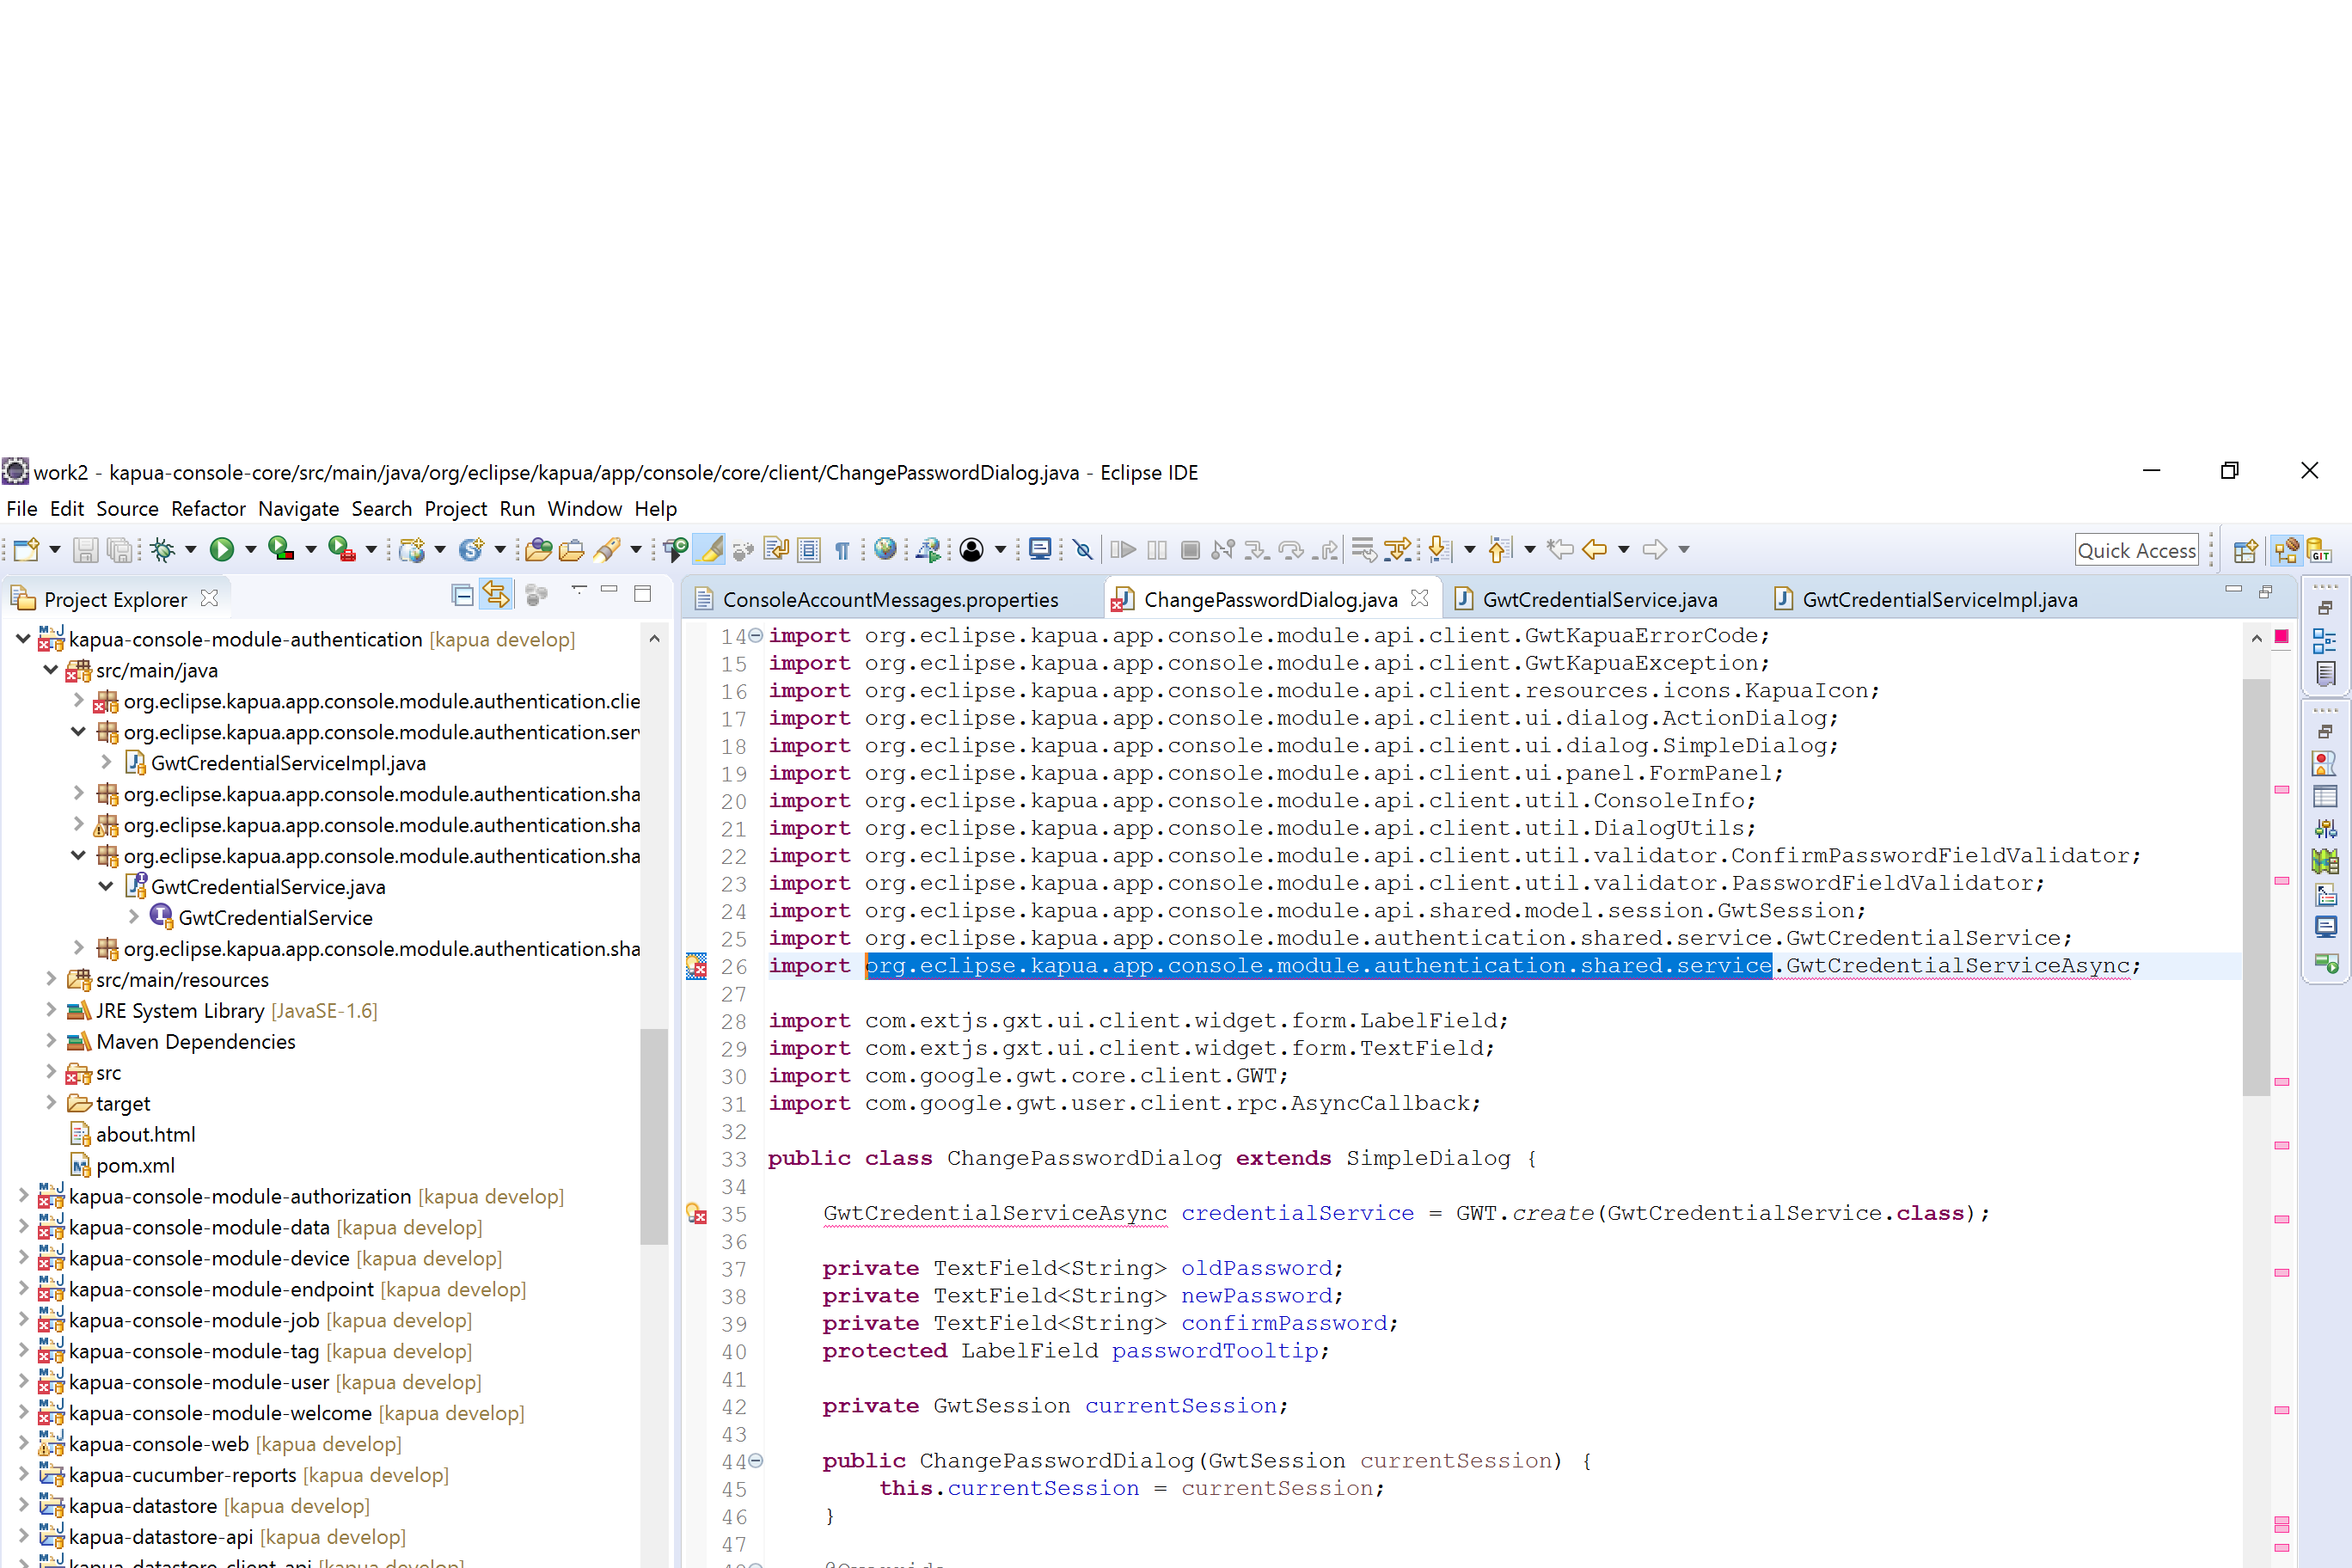Collapse the src/main/java folder
This screenshot has height=1568, width=2352.
click(50, 669)
